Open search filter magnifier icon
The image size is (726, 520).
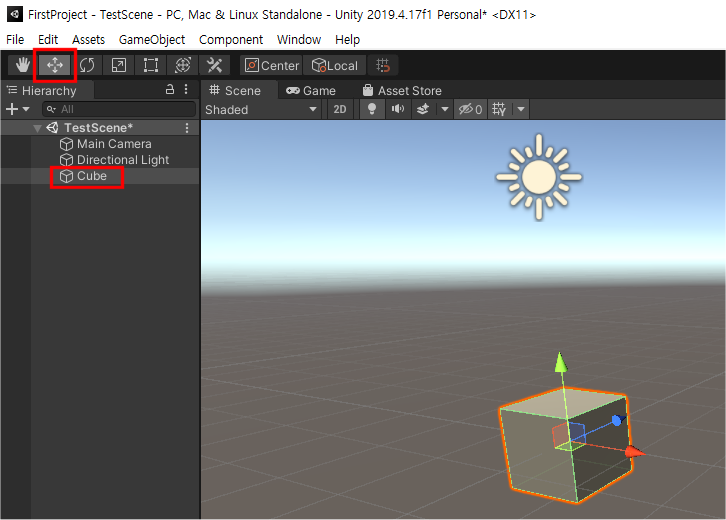tap(51, 109)
